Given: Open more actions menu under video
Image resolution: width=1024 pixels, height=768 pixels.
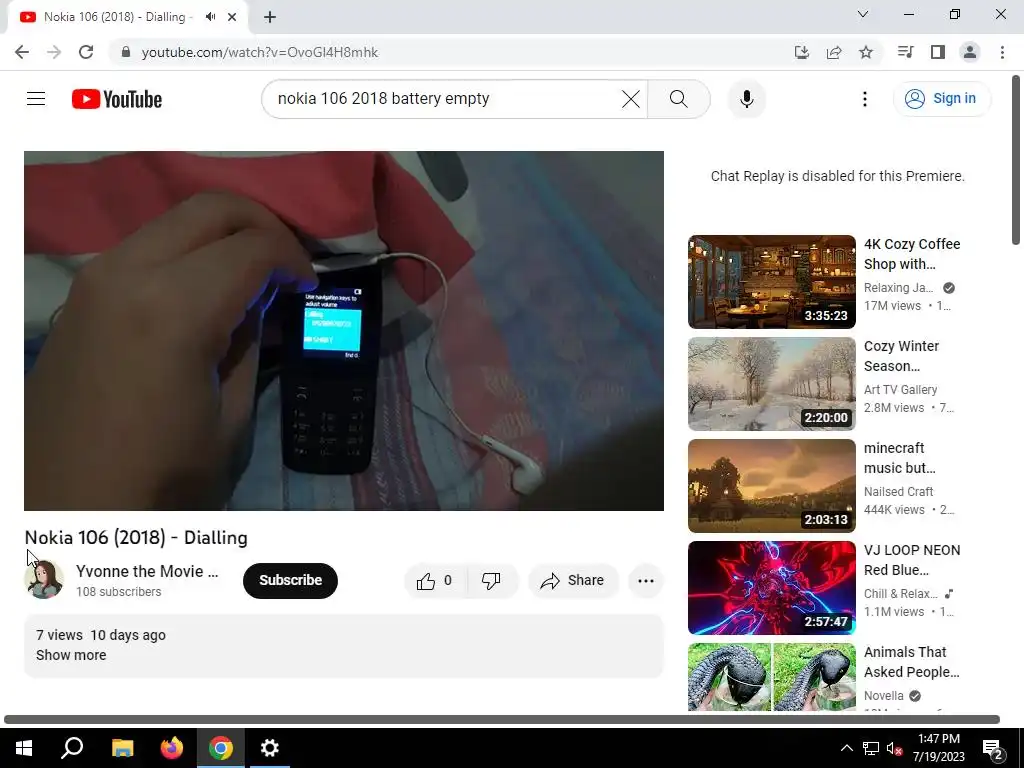Looking at the screenshot, I should [x=646, y=581].
